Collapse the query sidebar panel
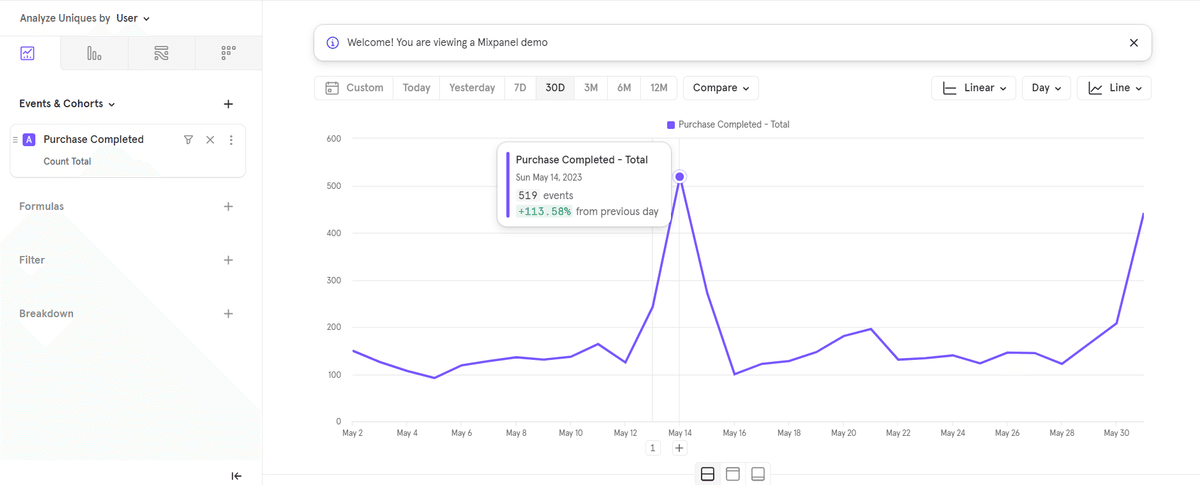The height and width of the screenshot is (485, 1200). (236, 476)
